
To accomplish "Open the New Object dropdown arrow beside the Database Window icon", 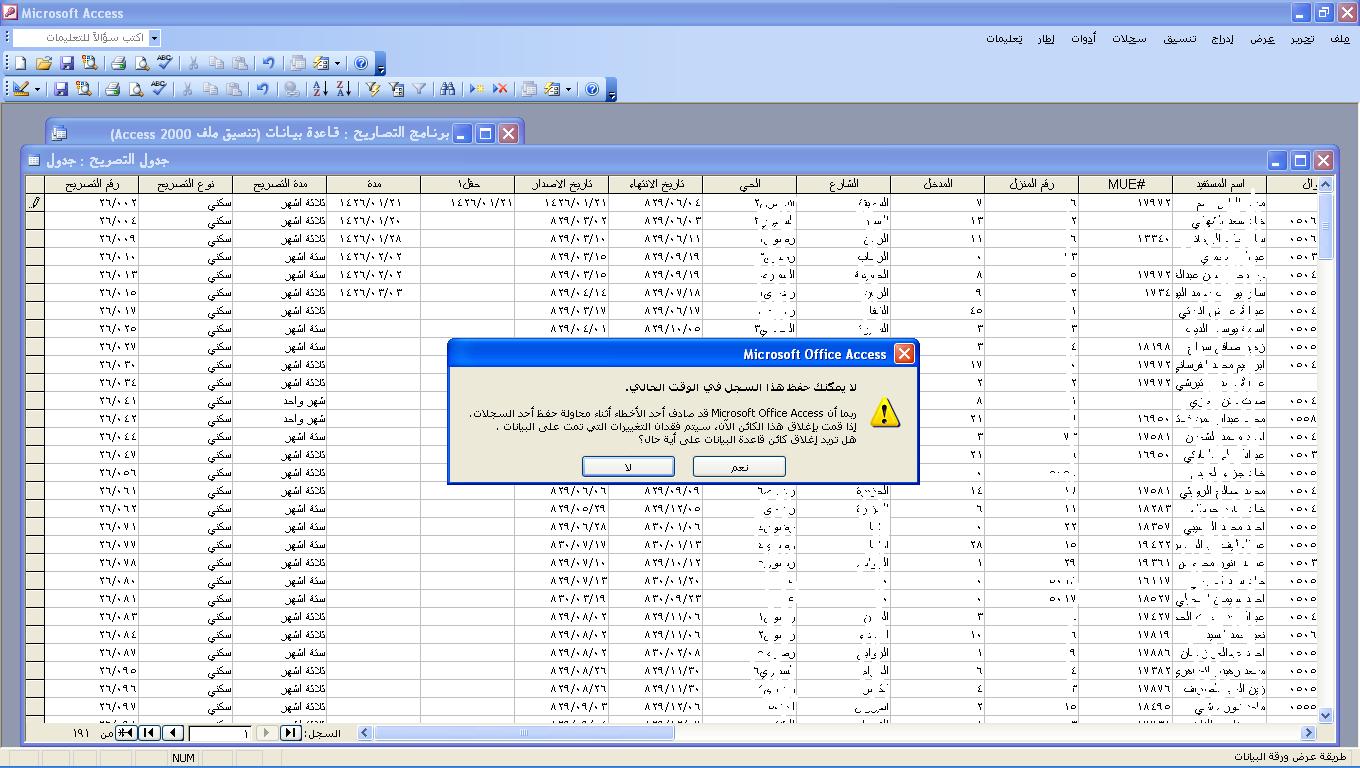I will coord(568,89).
